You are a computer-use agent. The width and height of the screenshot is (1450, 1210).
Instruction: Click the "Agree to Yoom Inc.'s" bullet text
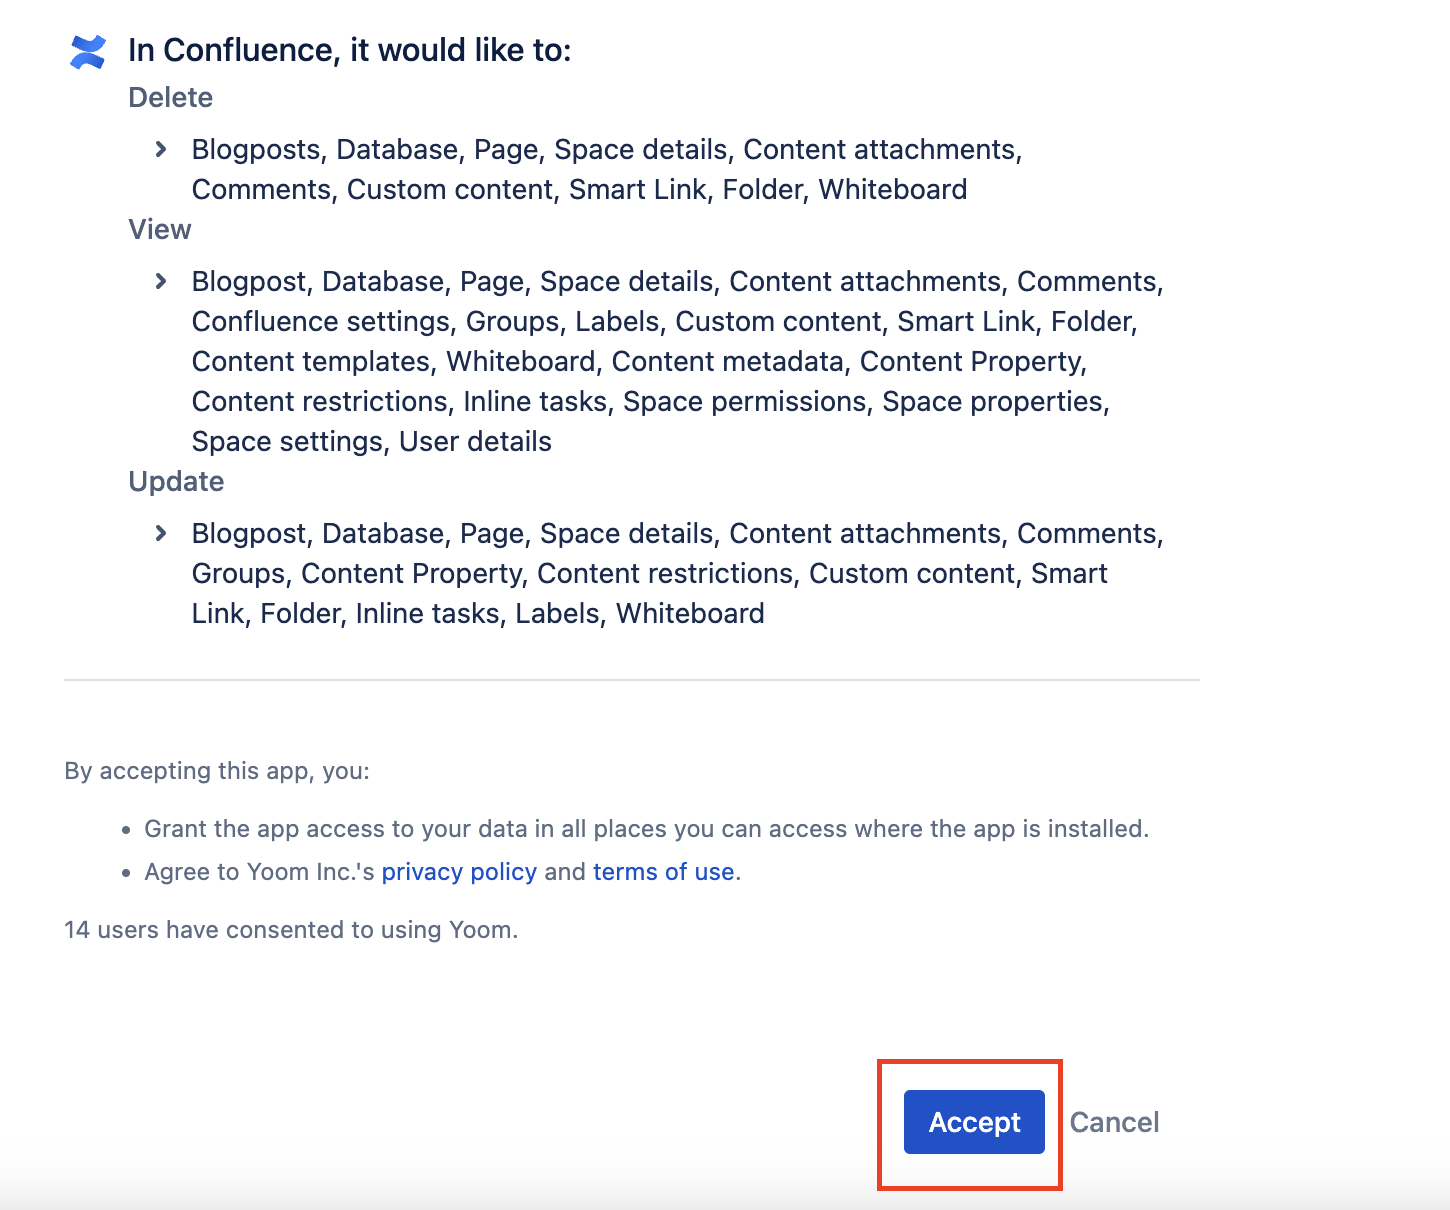pos(260,872)
